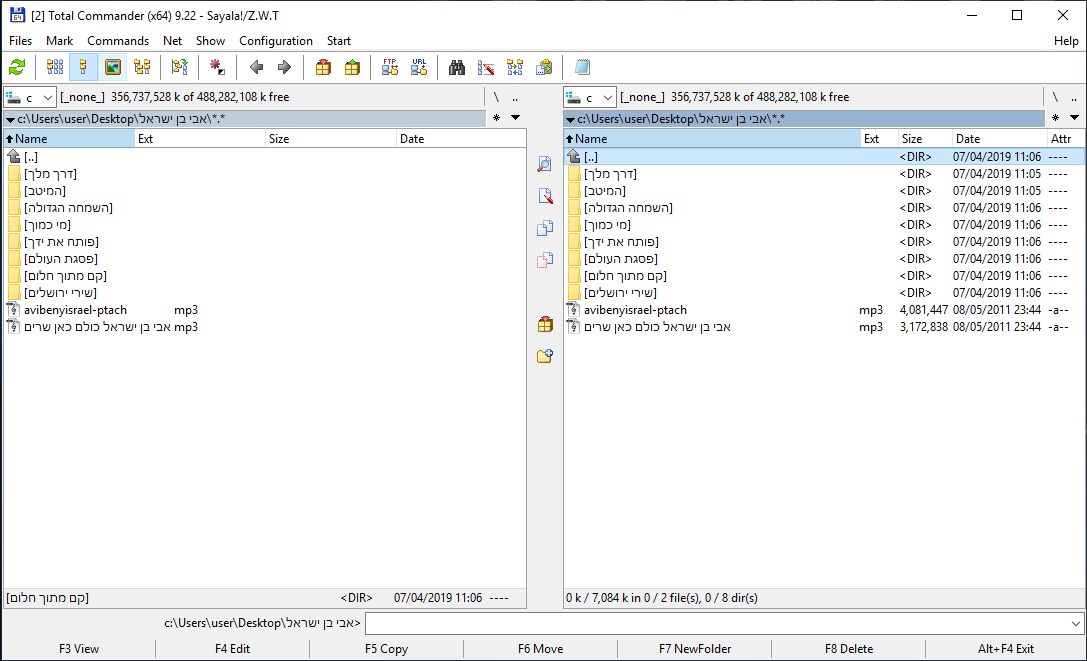Open the Files menu
Image resolution: width=1087 pixels, height=661 pixels.
click(20, 41)
